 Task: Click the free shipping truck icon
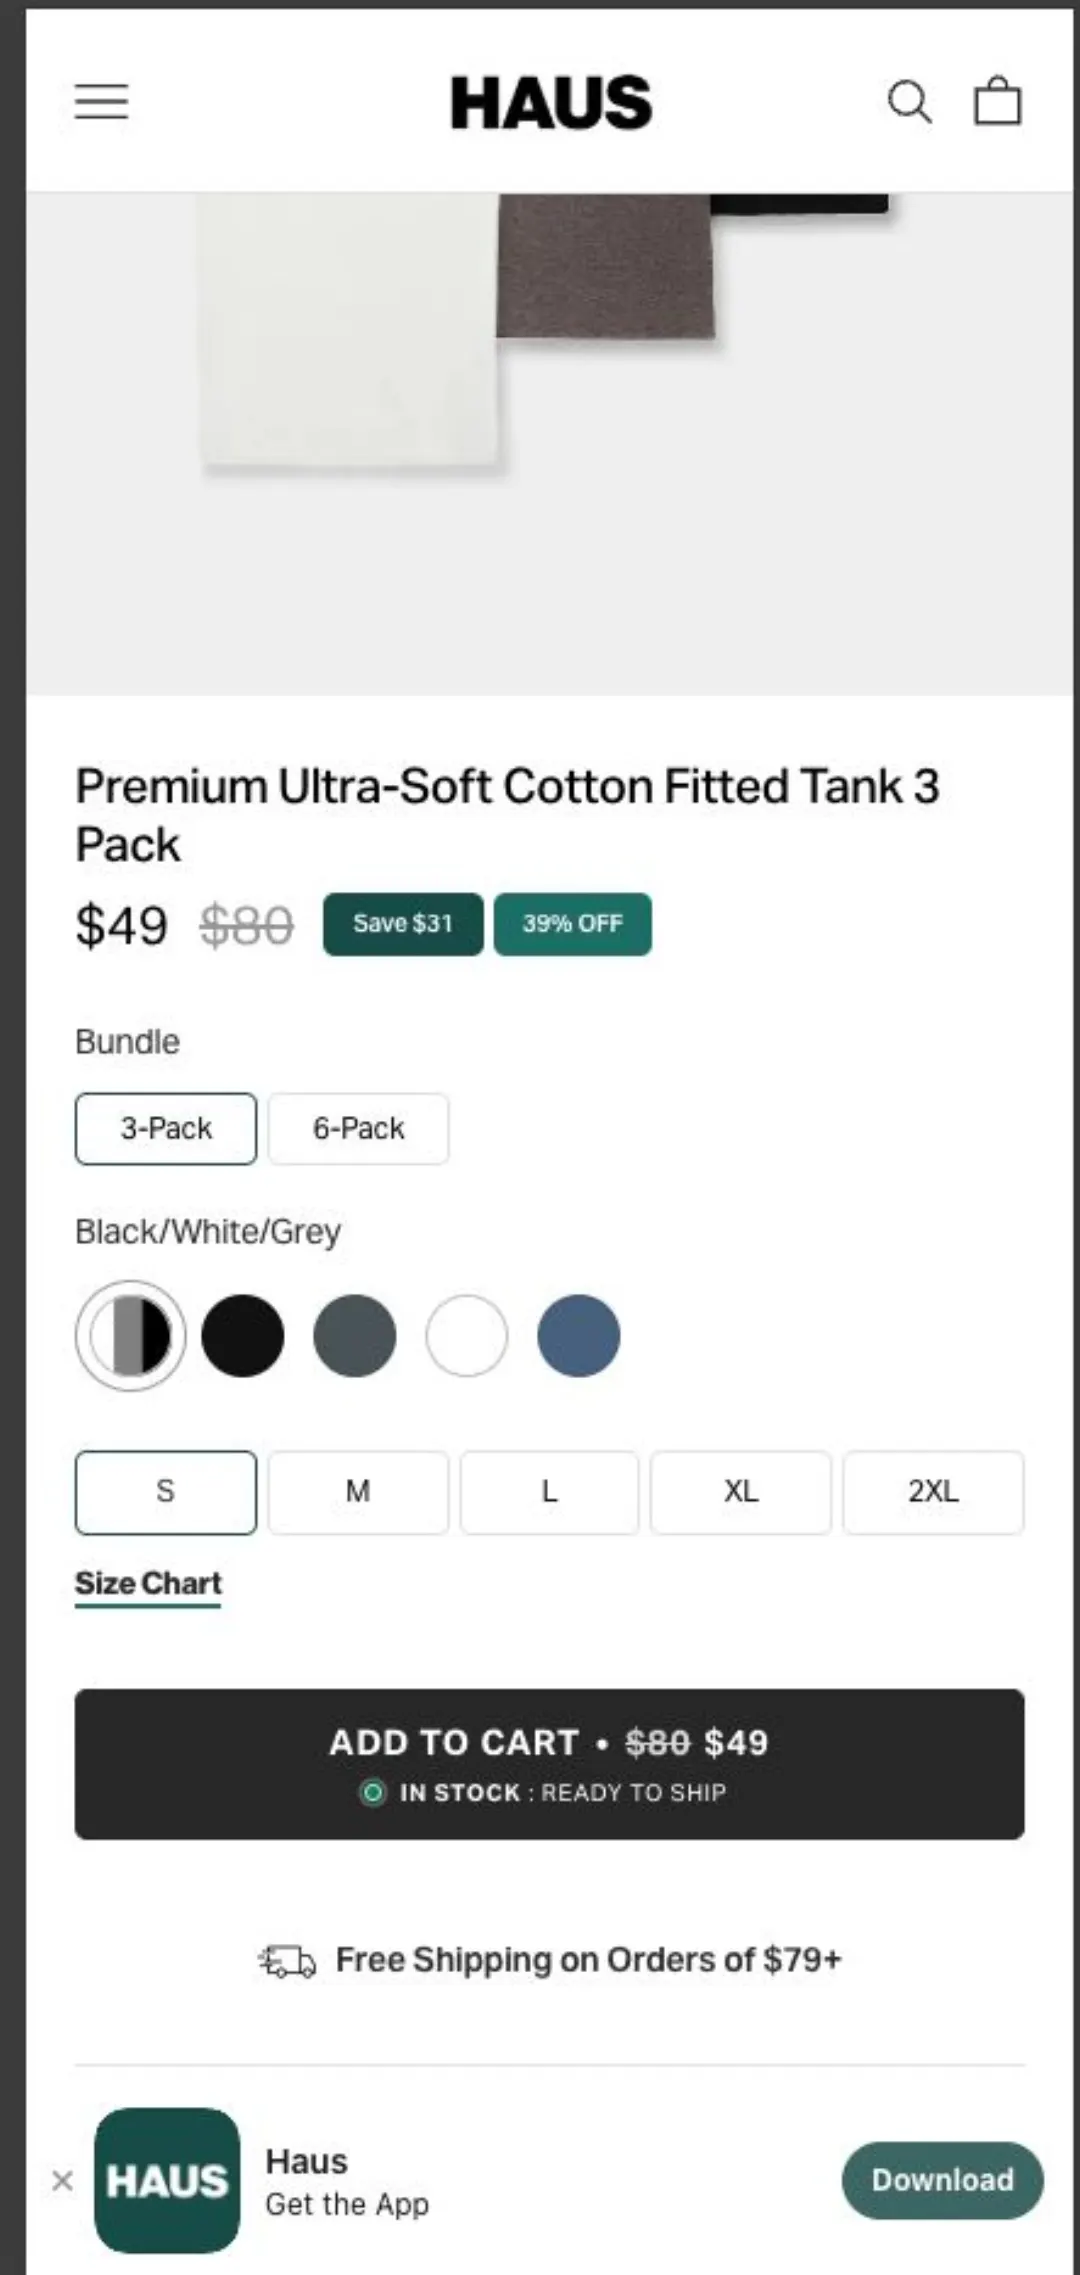[x=288, y=1961]
